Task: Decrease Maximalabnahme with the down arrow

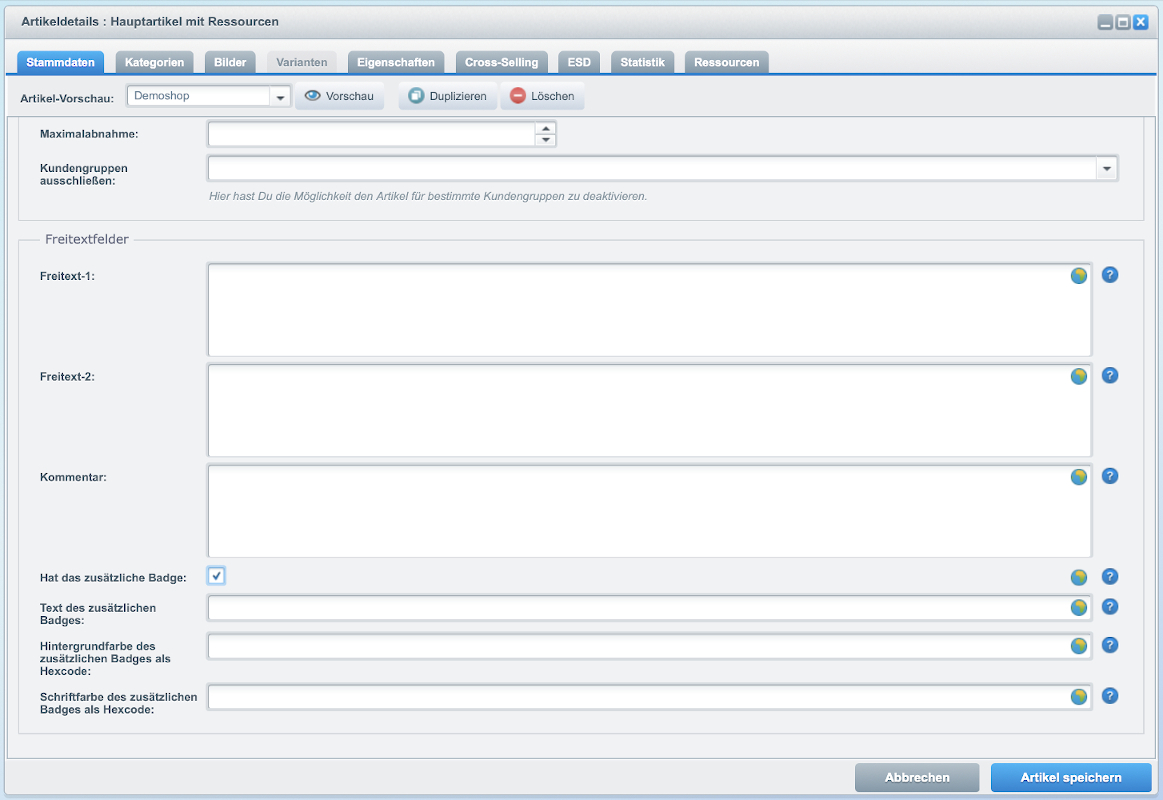Action: click(545, 140)
